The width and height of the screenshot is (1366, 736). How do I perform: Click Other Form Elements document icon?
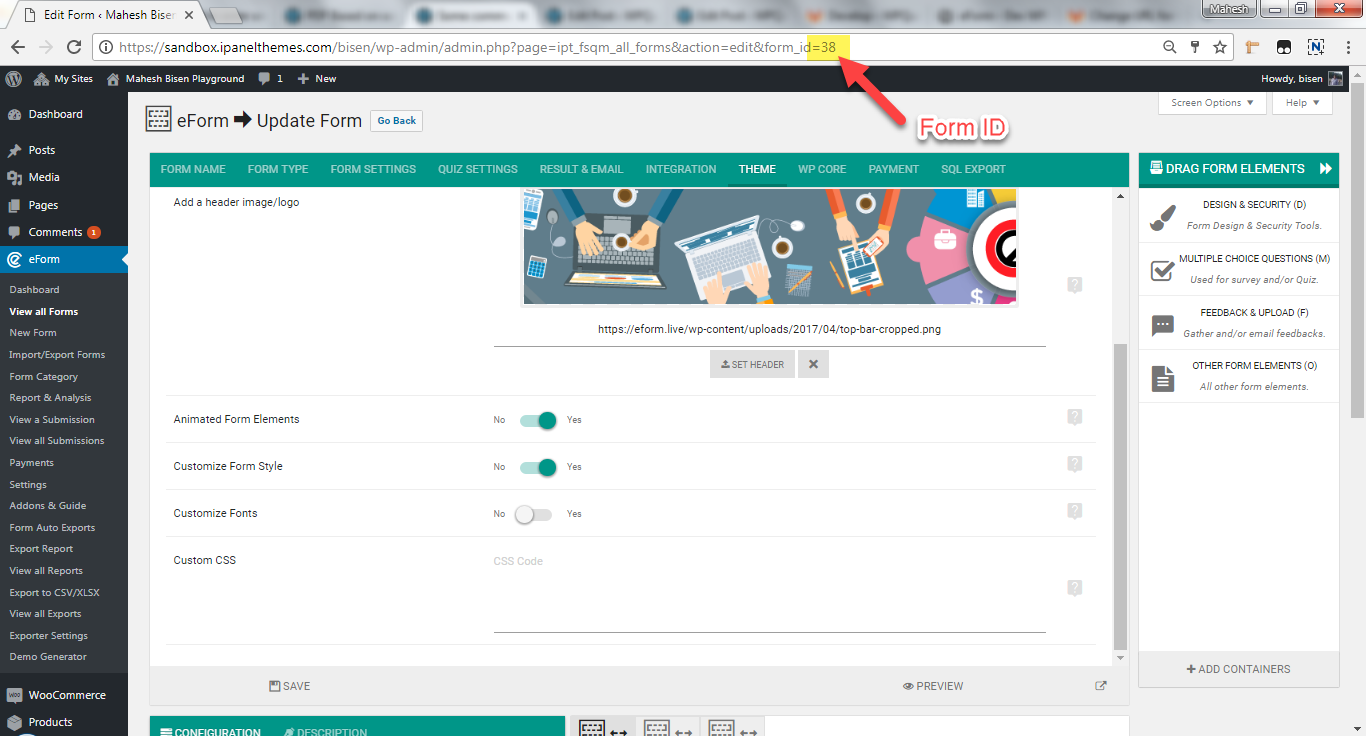click(1162, 377)
